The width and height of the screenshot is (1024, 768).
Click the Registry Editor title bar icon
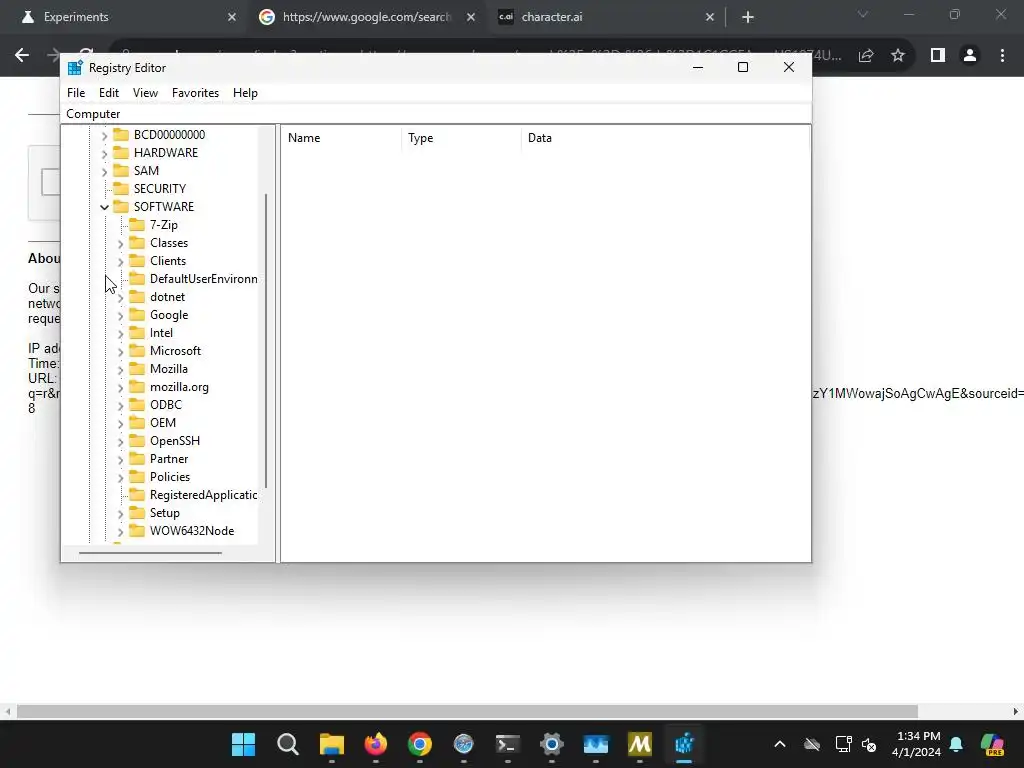click(75, 68)
